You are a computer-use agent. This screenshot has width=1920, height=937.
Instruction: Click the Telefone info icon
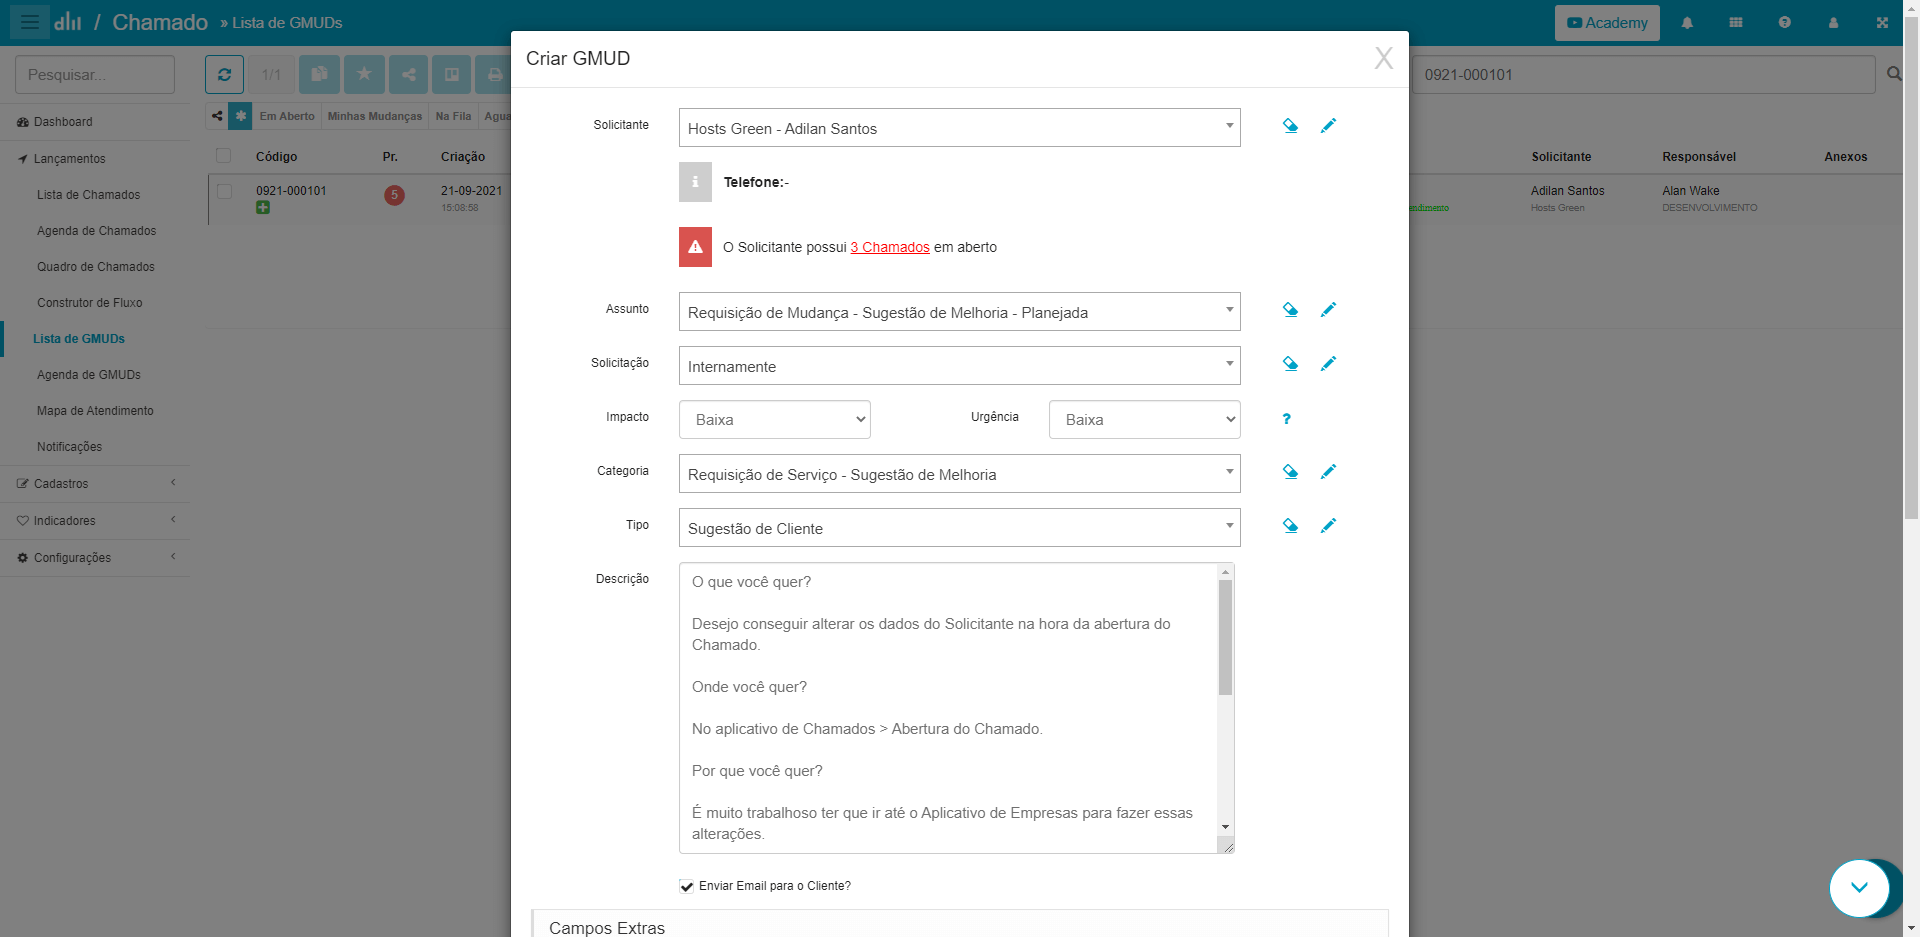click(x=695, y=182)
